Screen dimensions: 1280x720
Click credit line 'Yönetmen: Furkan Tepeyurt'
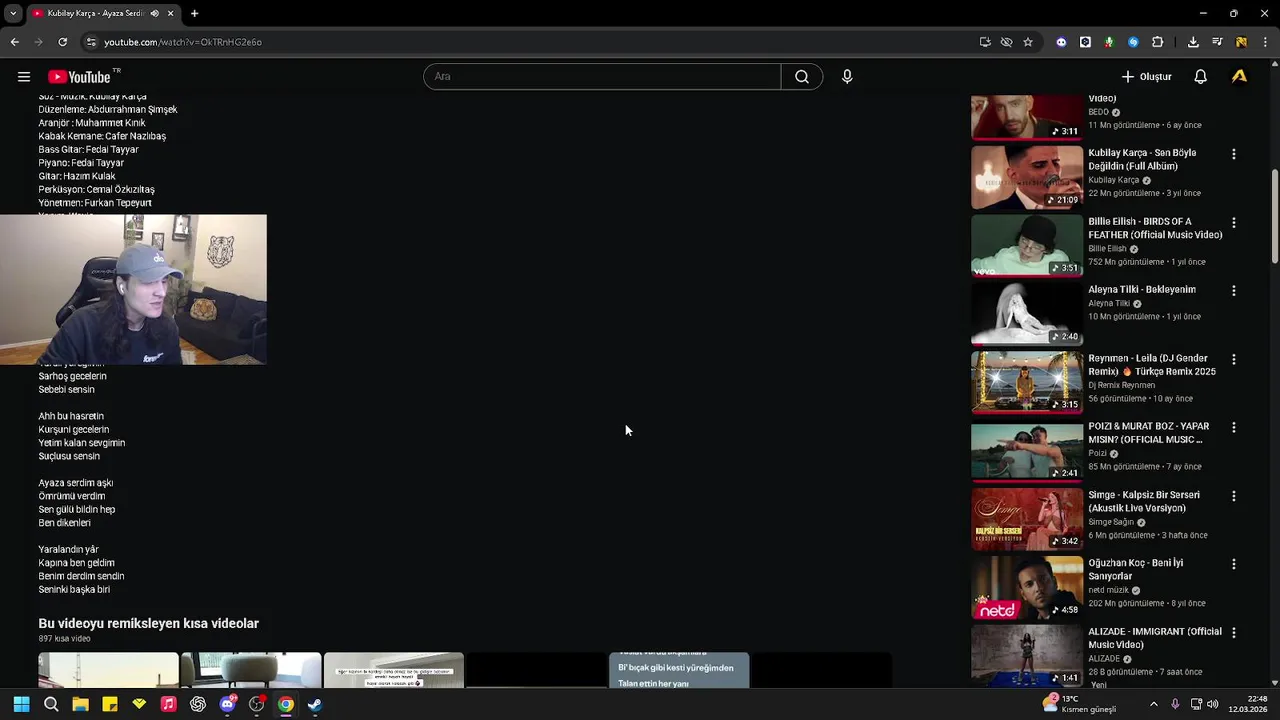[95, 203]
